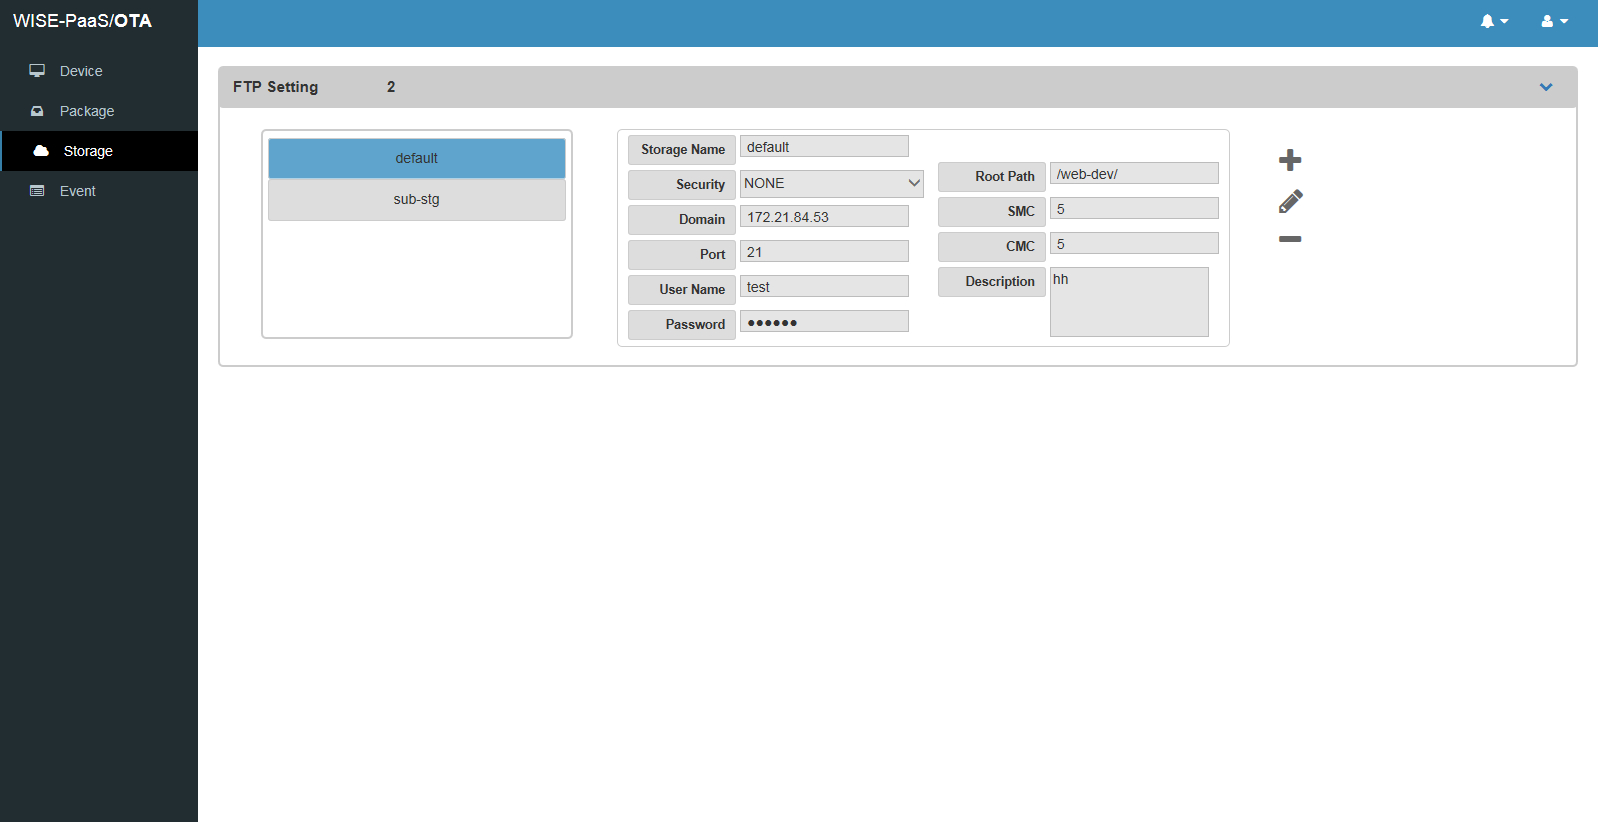Open the Security dropdown showing NONE

tap(831, 183)
